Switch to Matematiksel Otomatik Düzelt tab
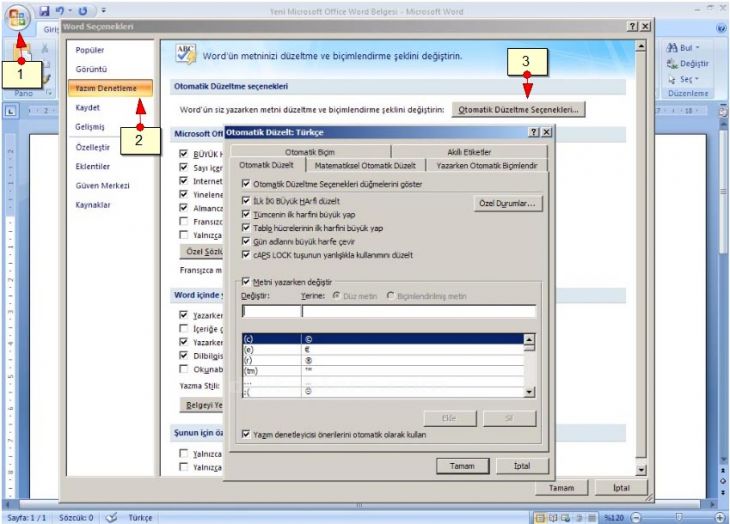This screenshot has height=524, width=730. pos(365,165)
